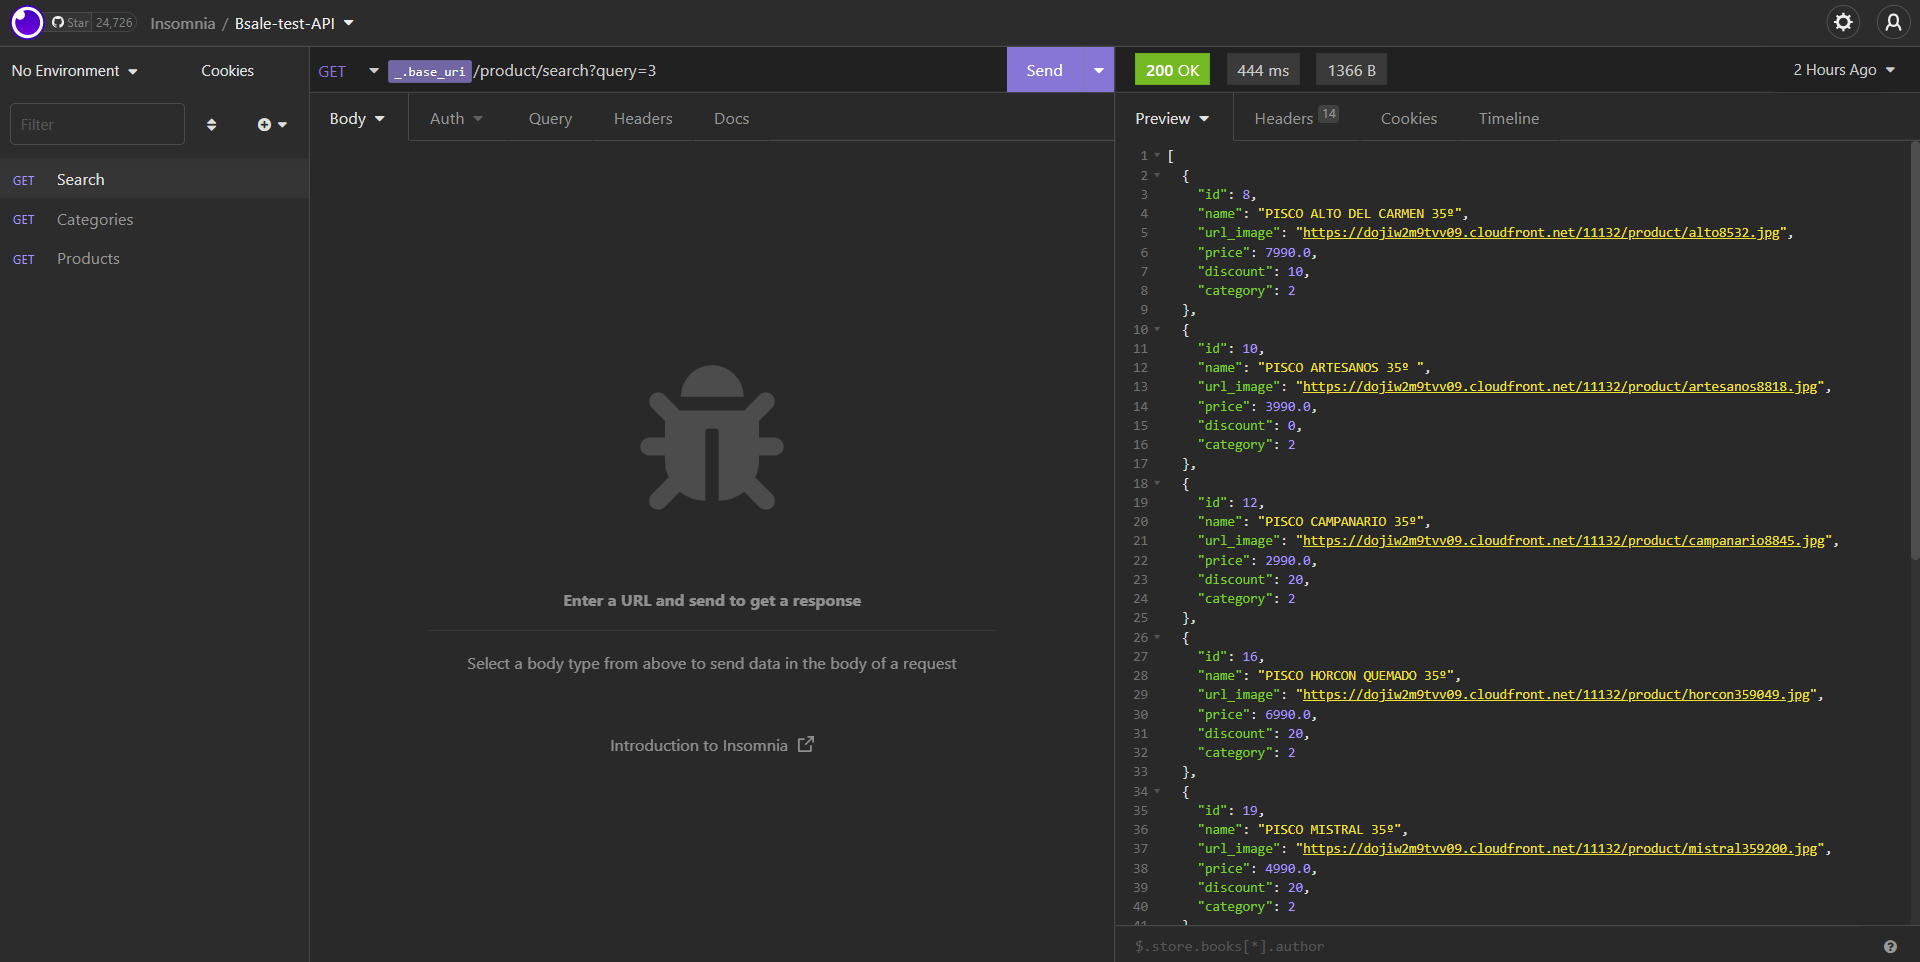Image resolution: width=1920 pixels, height=962 pixels.
Task: Open the Docs tab
Action: pos(731,118)
